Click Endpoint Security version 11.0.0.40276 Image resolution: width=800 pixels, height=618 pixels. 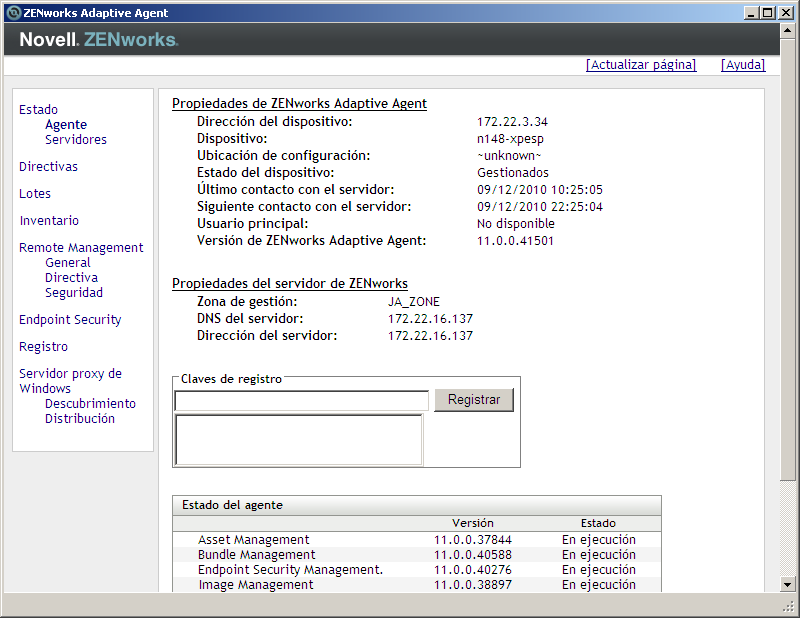(472, 570)
